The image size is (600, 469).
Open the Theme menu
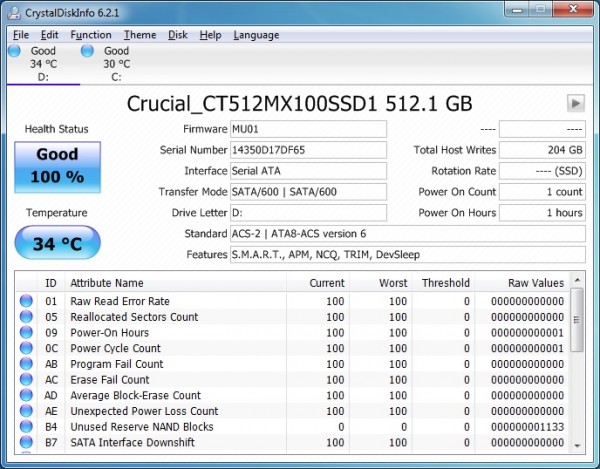[x=140, y=35]
